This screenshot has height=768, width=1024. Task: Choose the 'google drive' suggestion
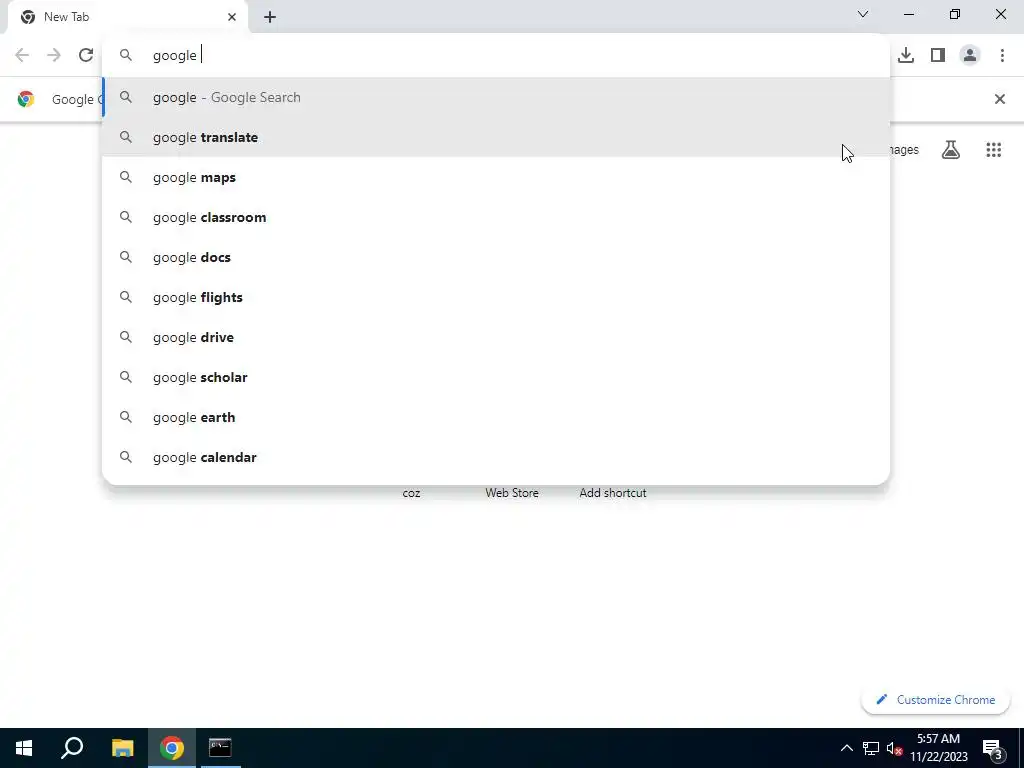pyautogui.click(x=496, y=338)
